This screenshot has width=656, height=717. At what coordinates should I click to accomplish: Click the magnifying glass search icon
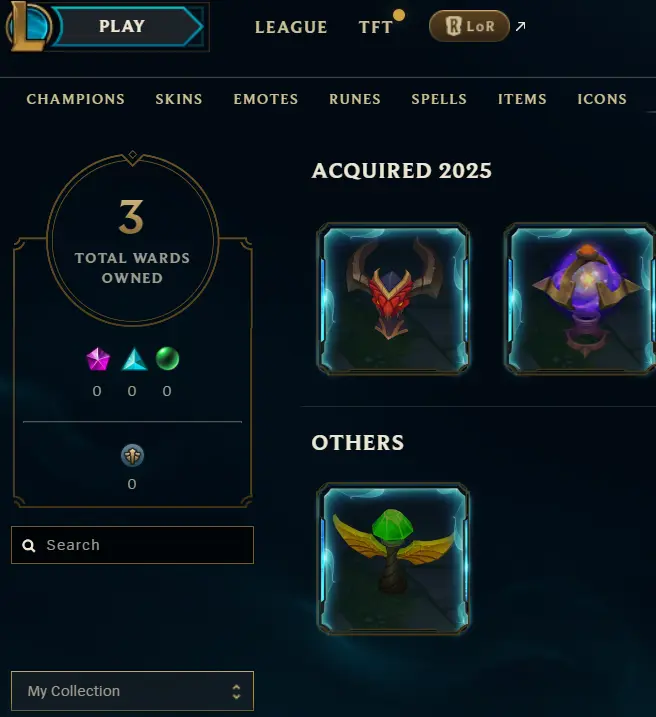tap(29, 545)
